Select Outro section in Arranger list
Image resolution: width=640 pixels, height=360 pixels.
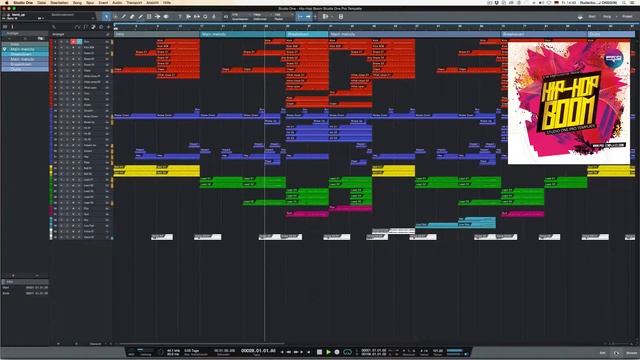tap(25, 69)
